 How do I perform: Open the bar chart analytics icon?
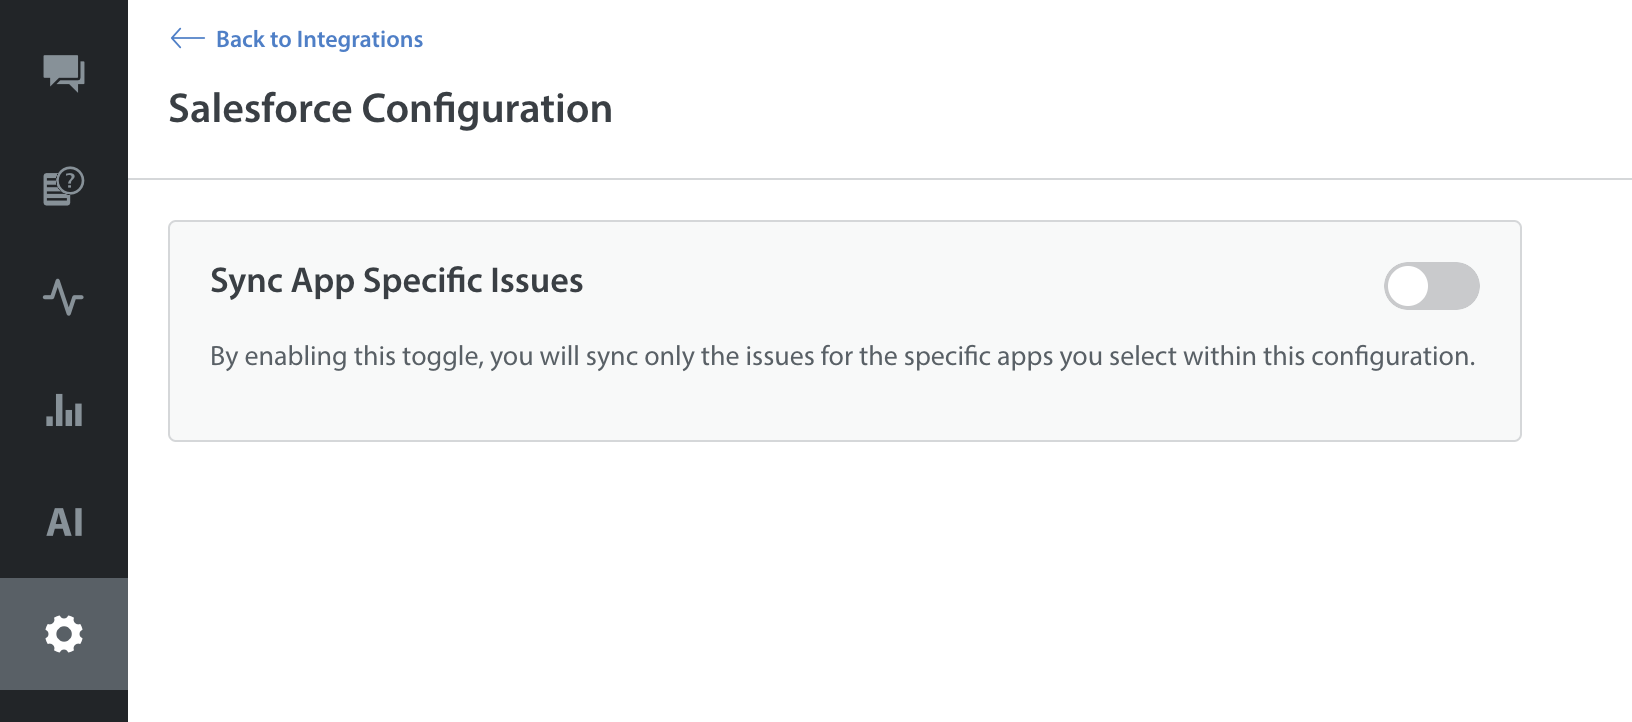pyautogui.click(x=64, y=410)
